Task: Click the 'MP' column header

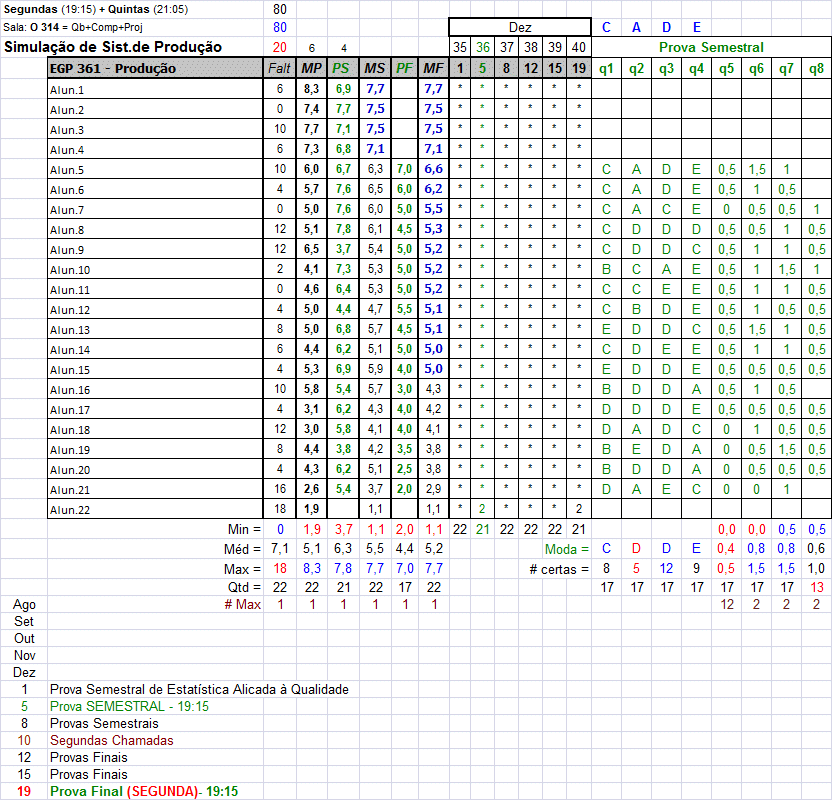Action: coord(311,68)
